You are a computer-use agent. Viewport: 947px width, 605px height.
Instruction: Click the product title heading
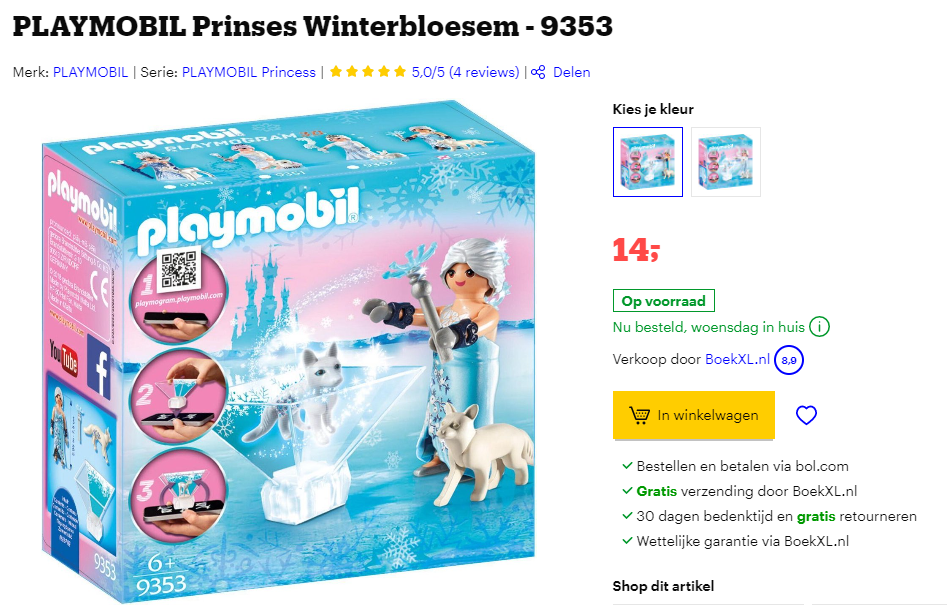pos(313,27)
